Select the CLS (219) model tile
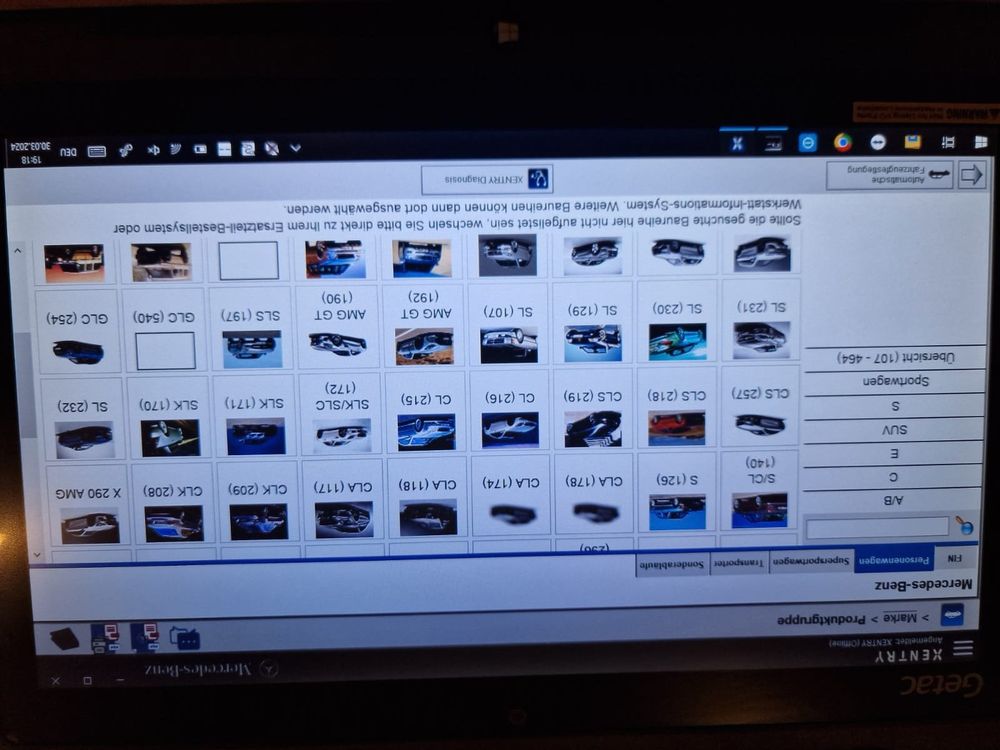This screenshot has height=750, width=1000. point(593,409)
